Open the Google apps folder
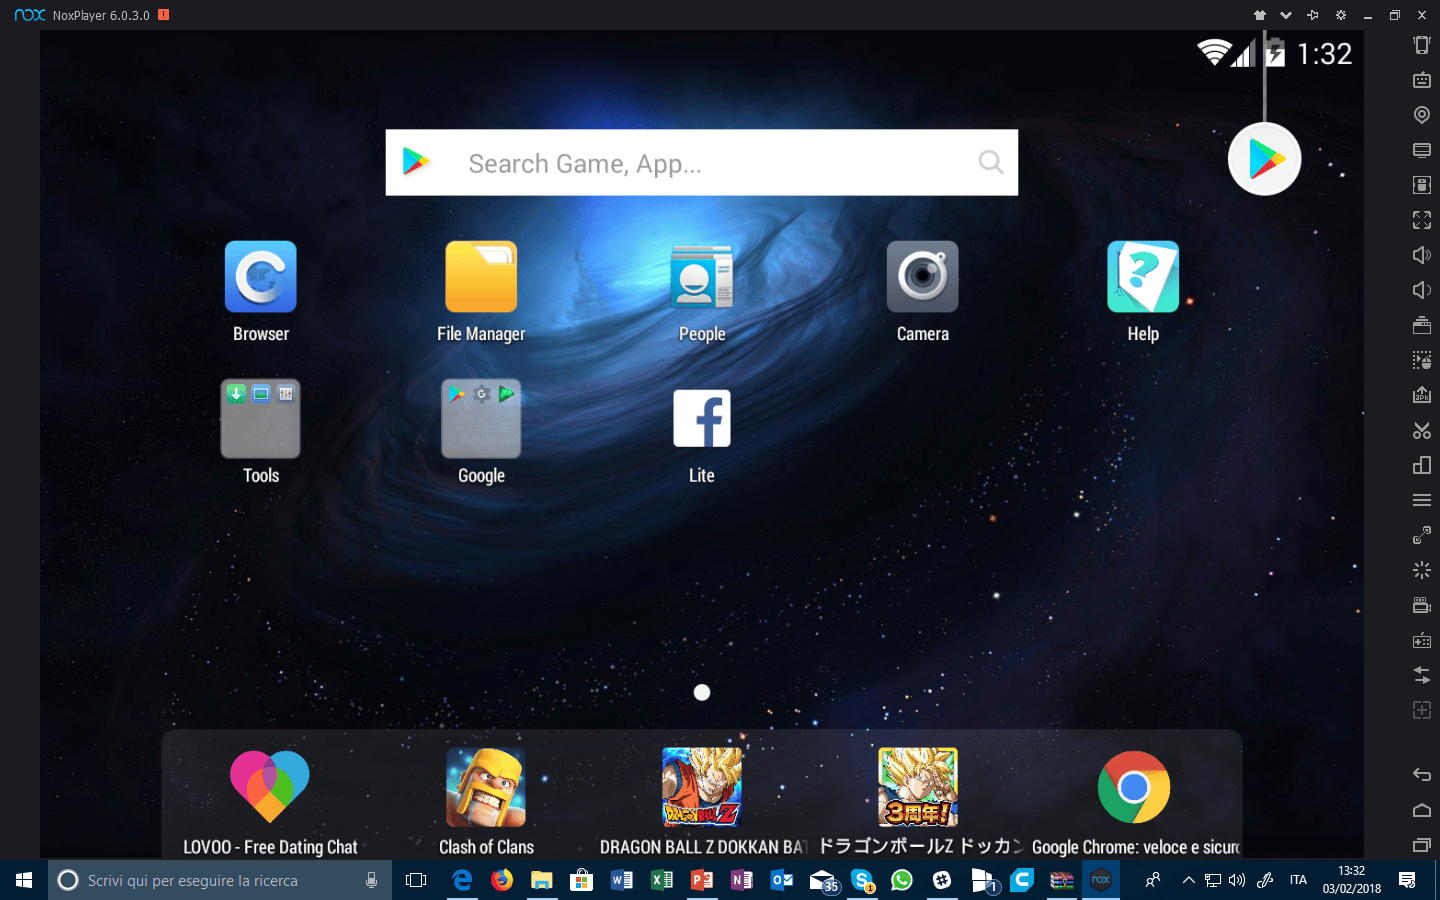This screenshot has width=1440, height=900. click(x=481, y=418)
